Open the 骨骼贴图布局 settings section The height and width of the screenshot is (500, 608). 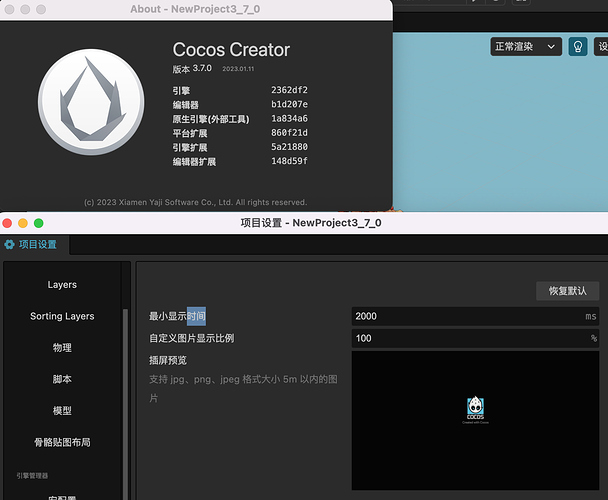tap(62, 442)
